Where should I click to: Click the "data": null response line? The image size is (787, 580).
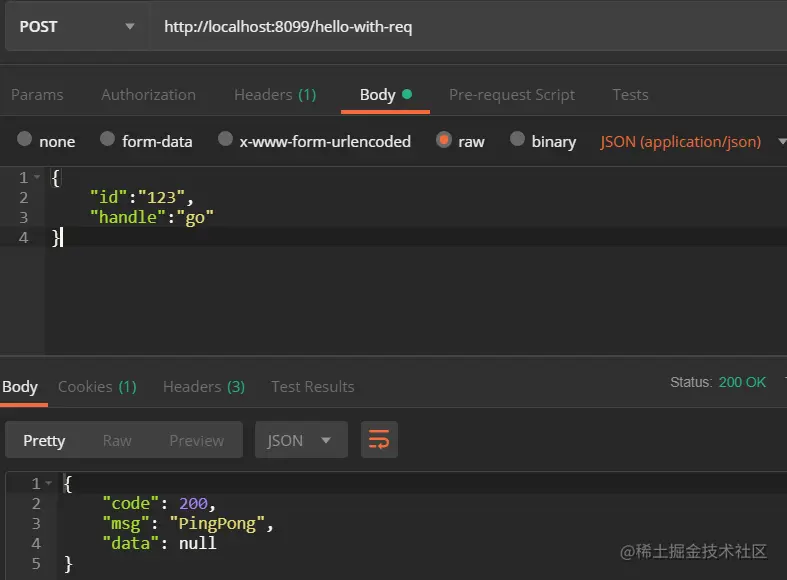point(159,543)
